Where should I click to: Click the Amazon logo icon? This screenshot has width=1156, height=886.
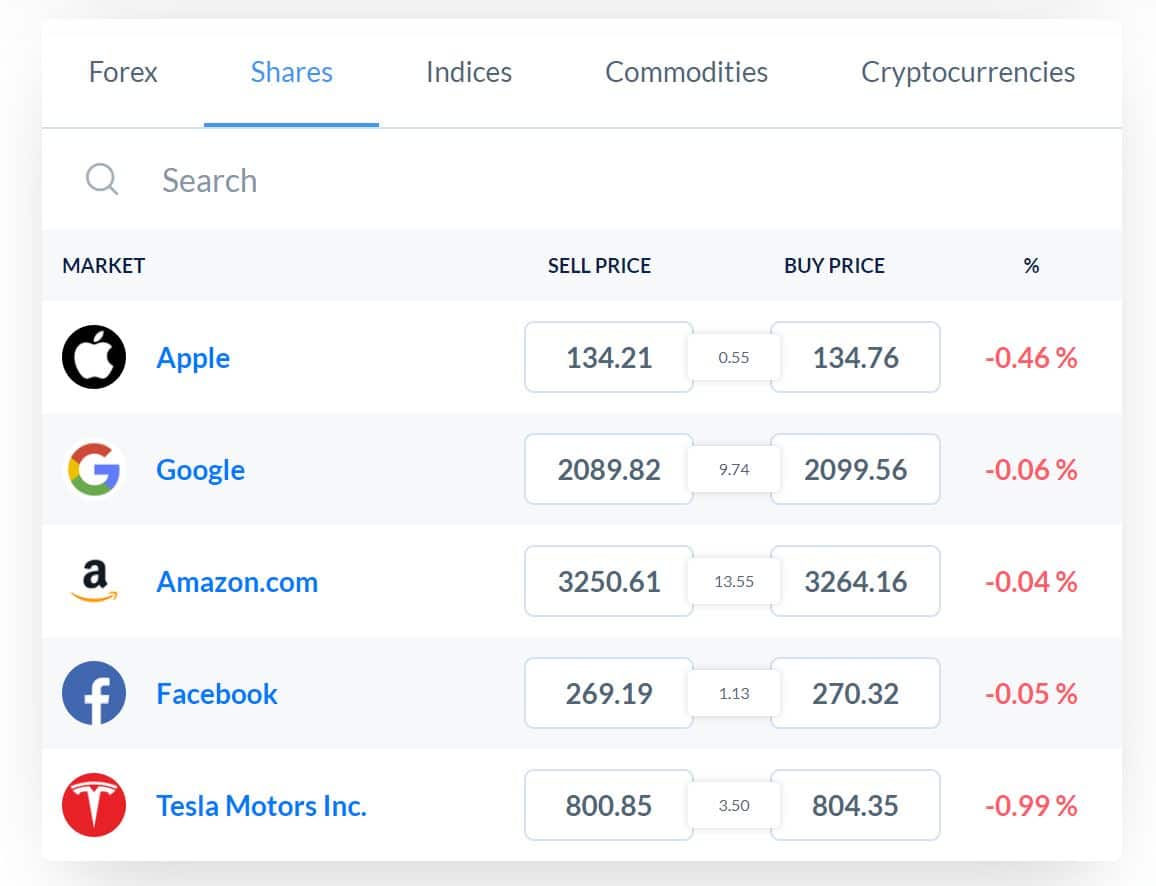coord(94,581)
